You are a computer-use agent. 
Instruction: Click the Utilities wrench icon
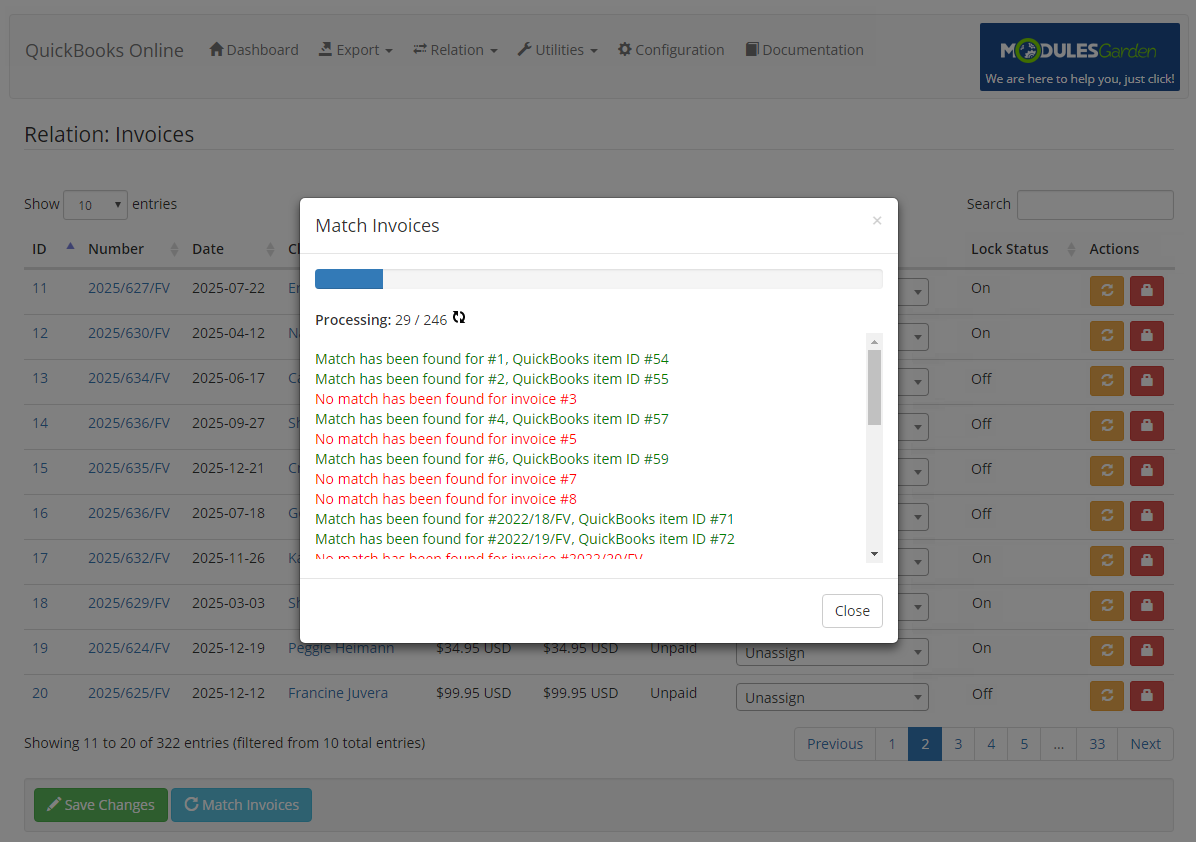[x=523, y=49]
